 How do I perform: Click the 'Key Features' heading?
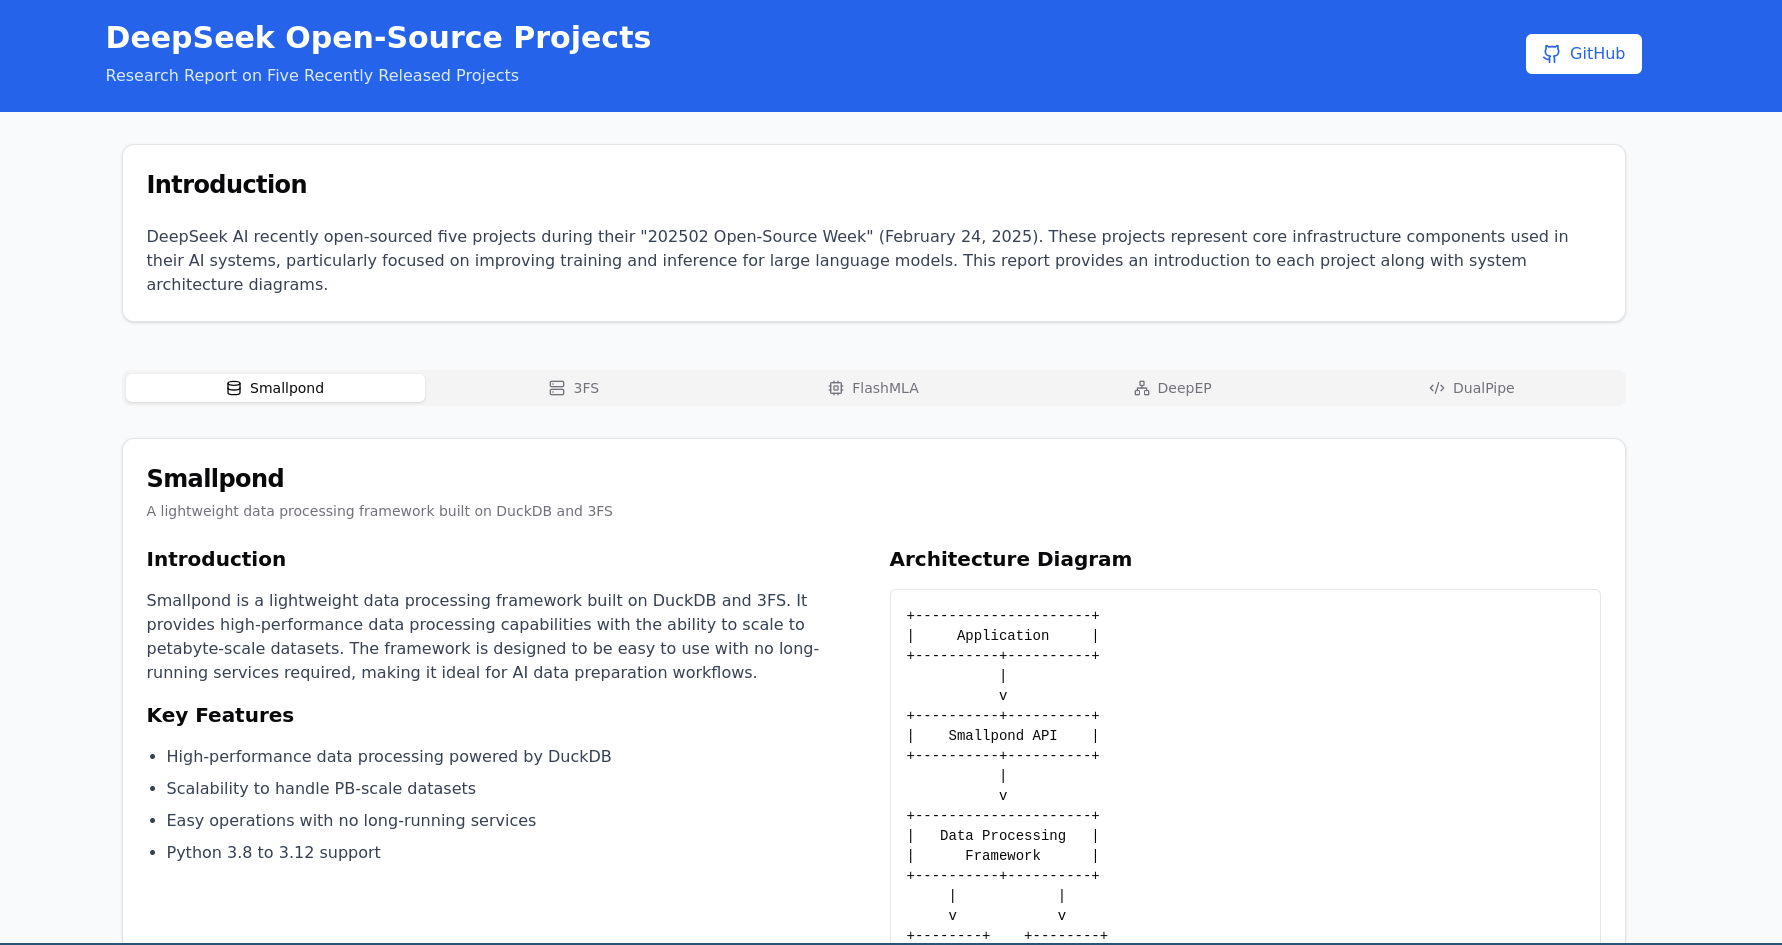pyautogui.click(x=220, y=715)
